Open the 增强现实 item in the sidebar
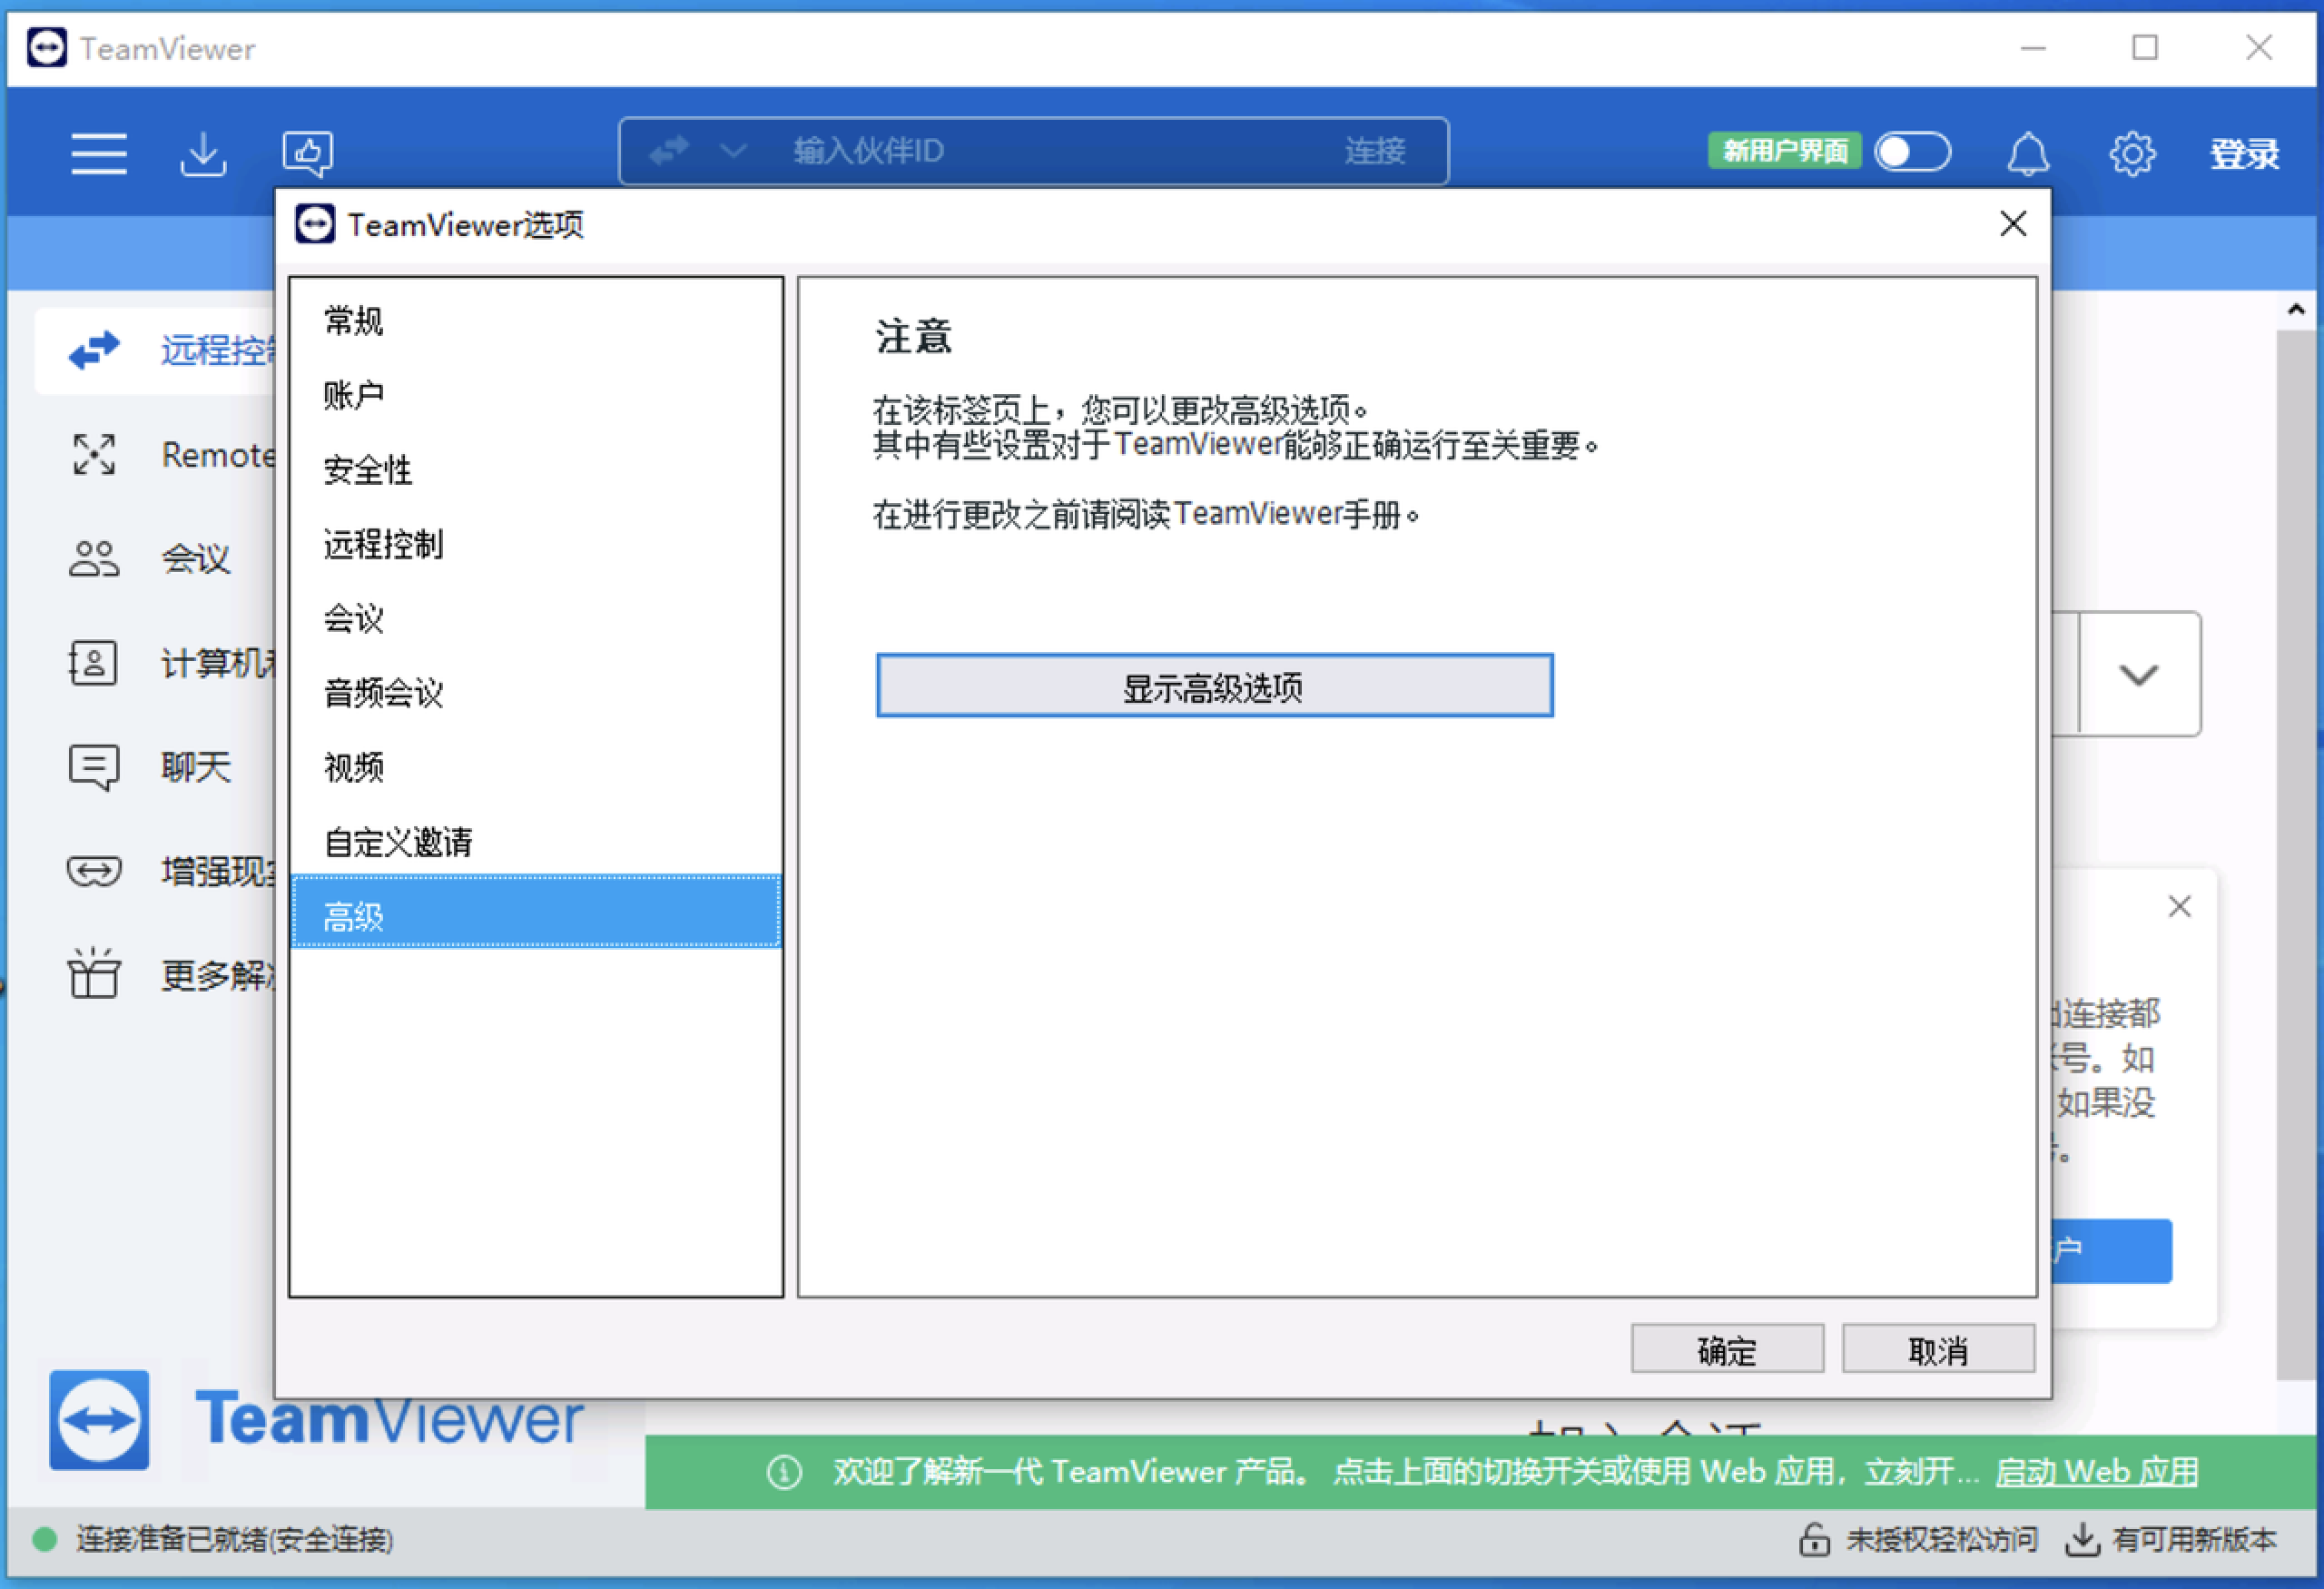Image resolution: width=2324 pixels, height=1589 pixels. point(155,871)
